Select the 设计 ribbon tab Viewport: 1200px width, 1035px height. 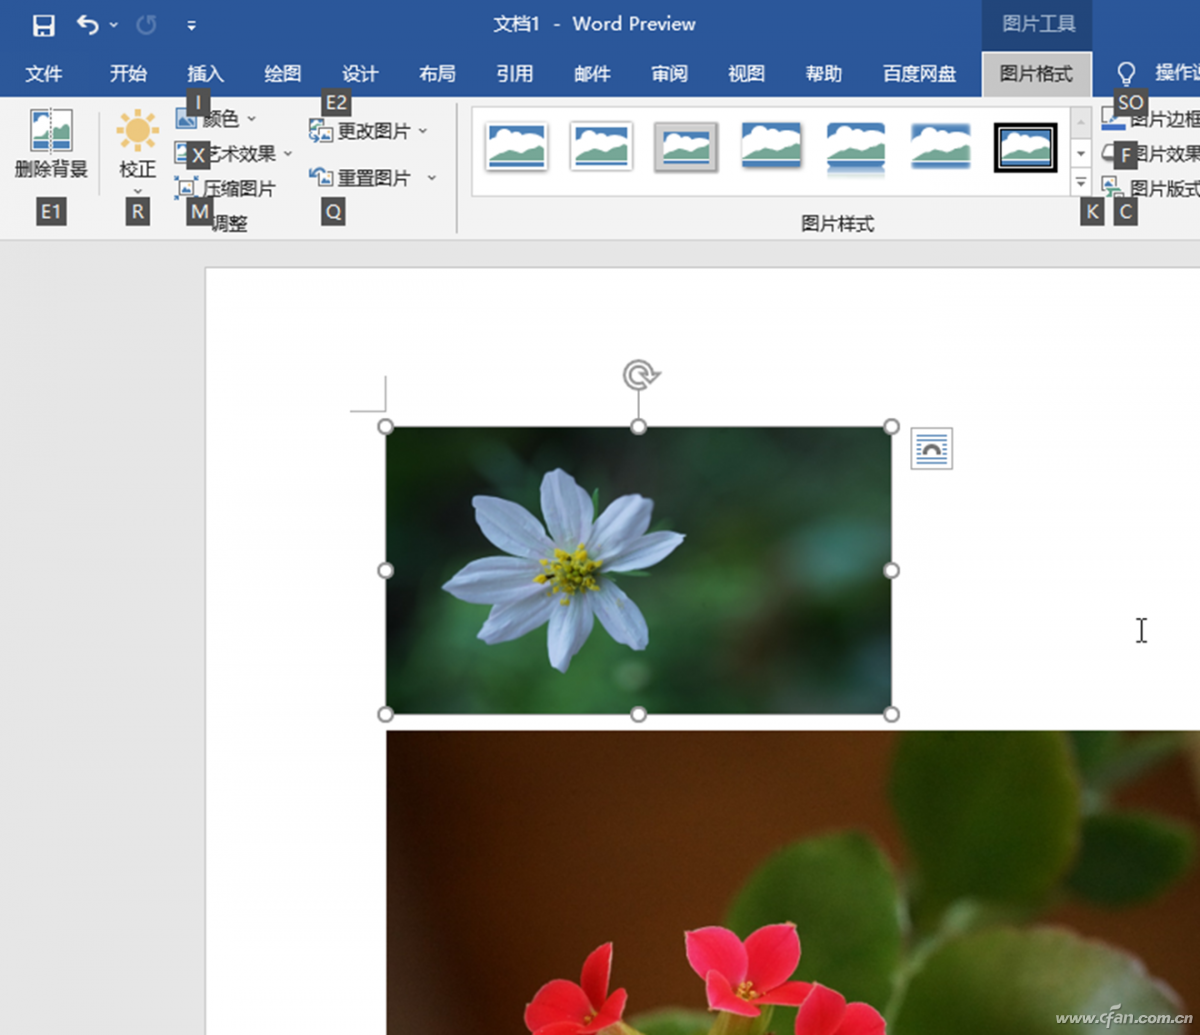[360, 73]
